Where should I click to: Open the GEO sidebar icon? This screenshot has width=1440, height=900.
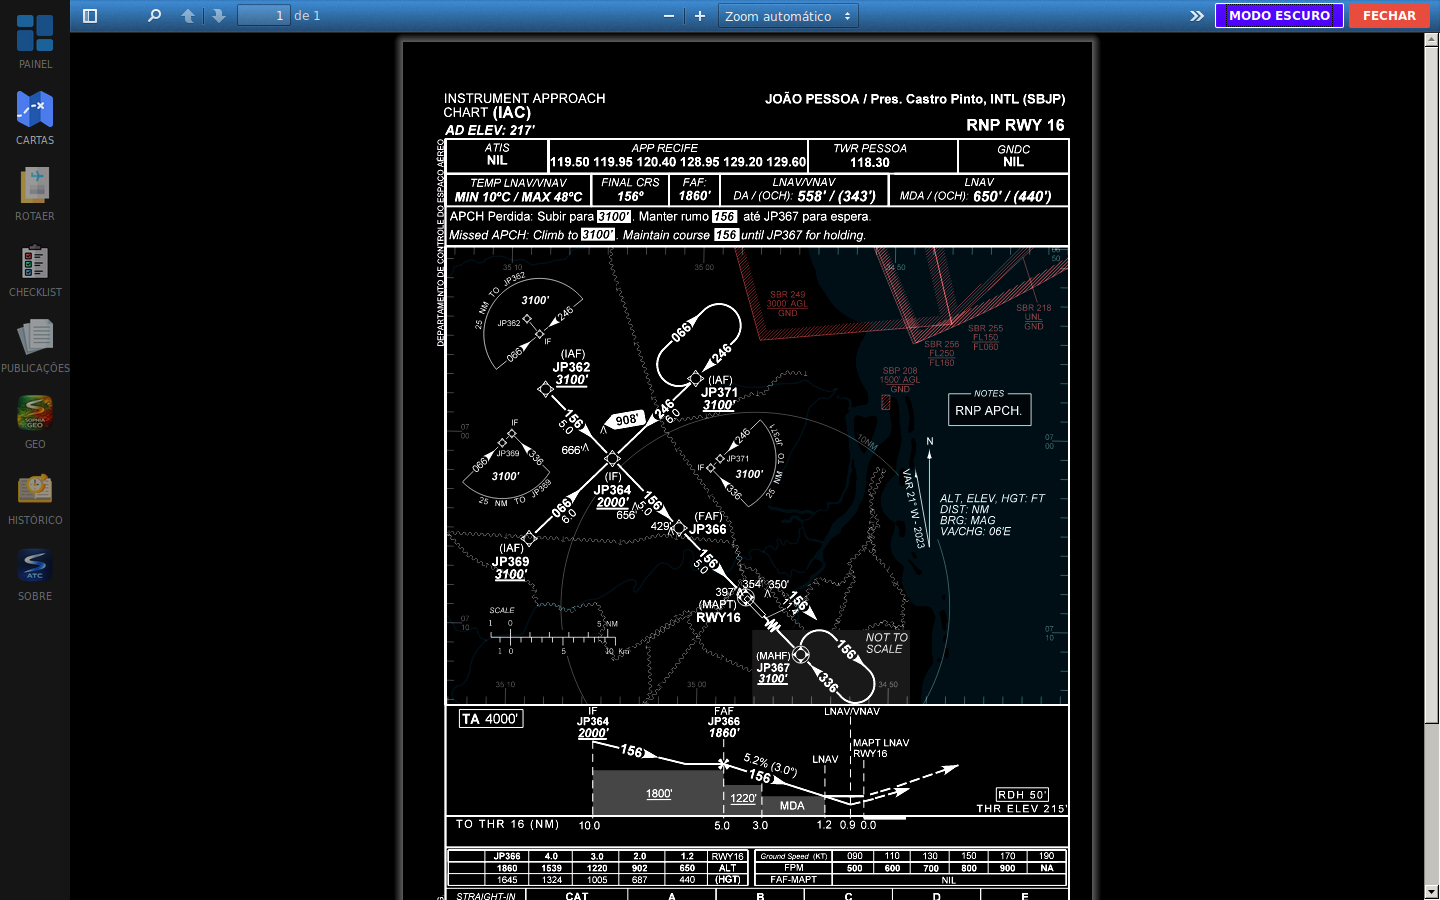click(35, 422)
